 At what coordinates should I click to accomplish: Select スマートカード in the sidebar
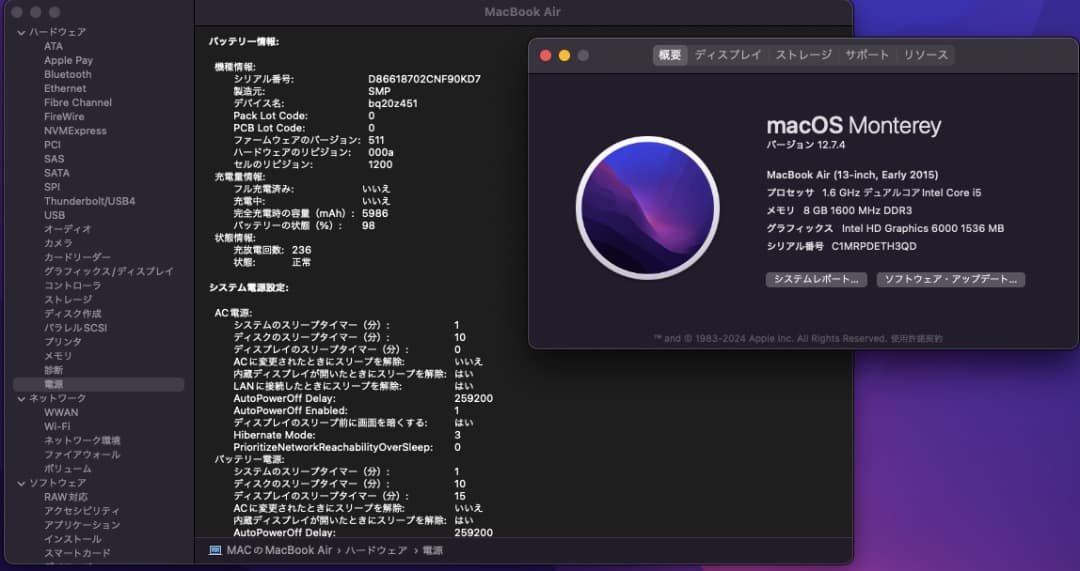coord(77,553)
